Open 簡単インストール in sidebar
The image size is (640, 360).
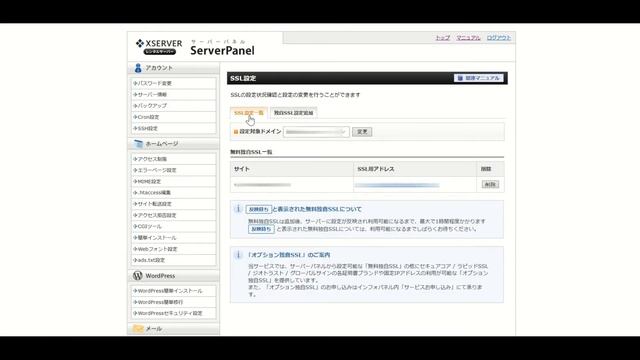173,238
